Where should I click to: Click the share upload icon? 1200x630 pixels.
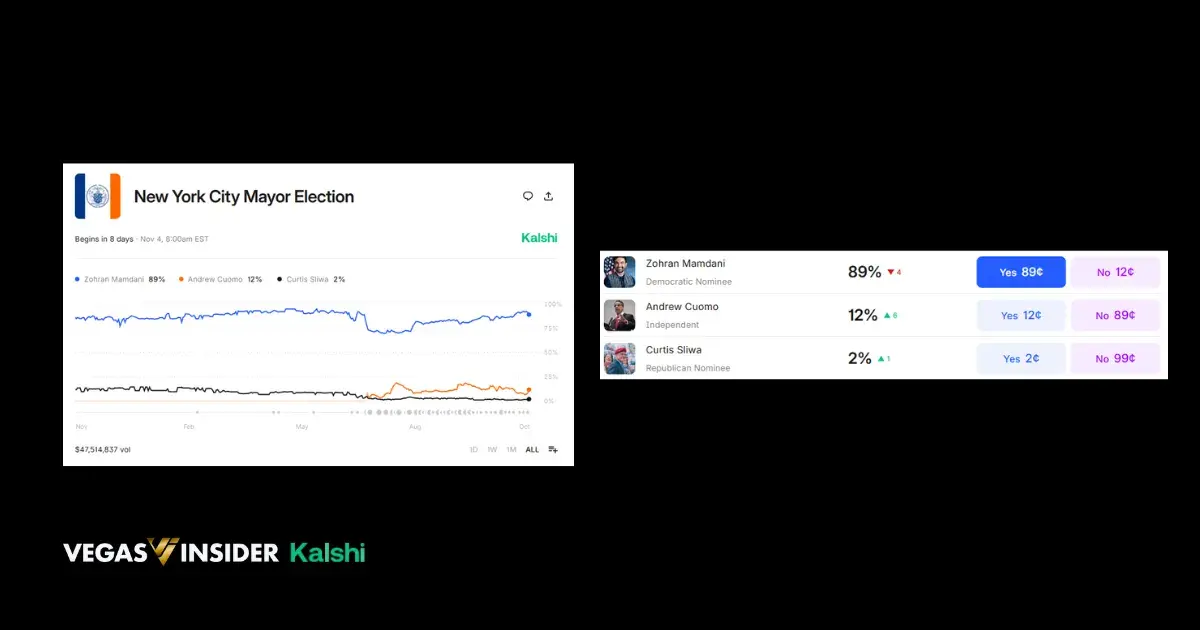548,195
